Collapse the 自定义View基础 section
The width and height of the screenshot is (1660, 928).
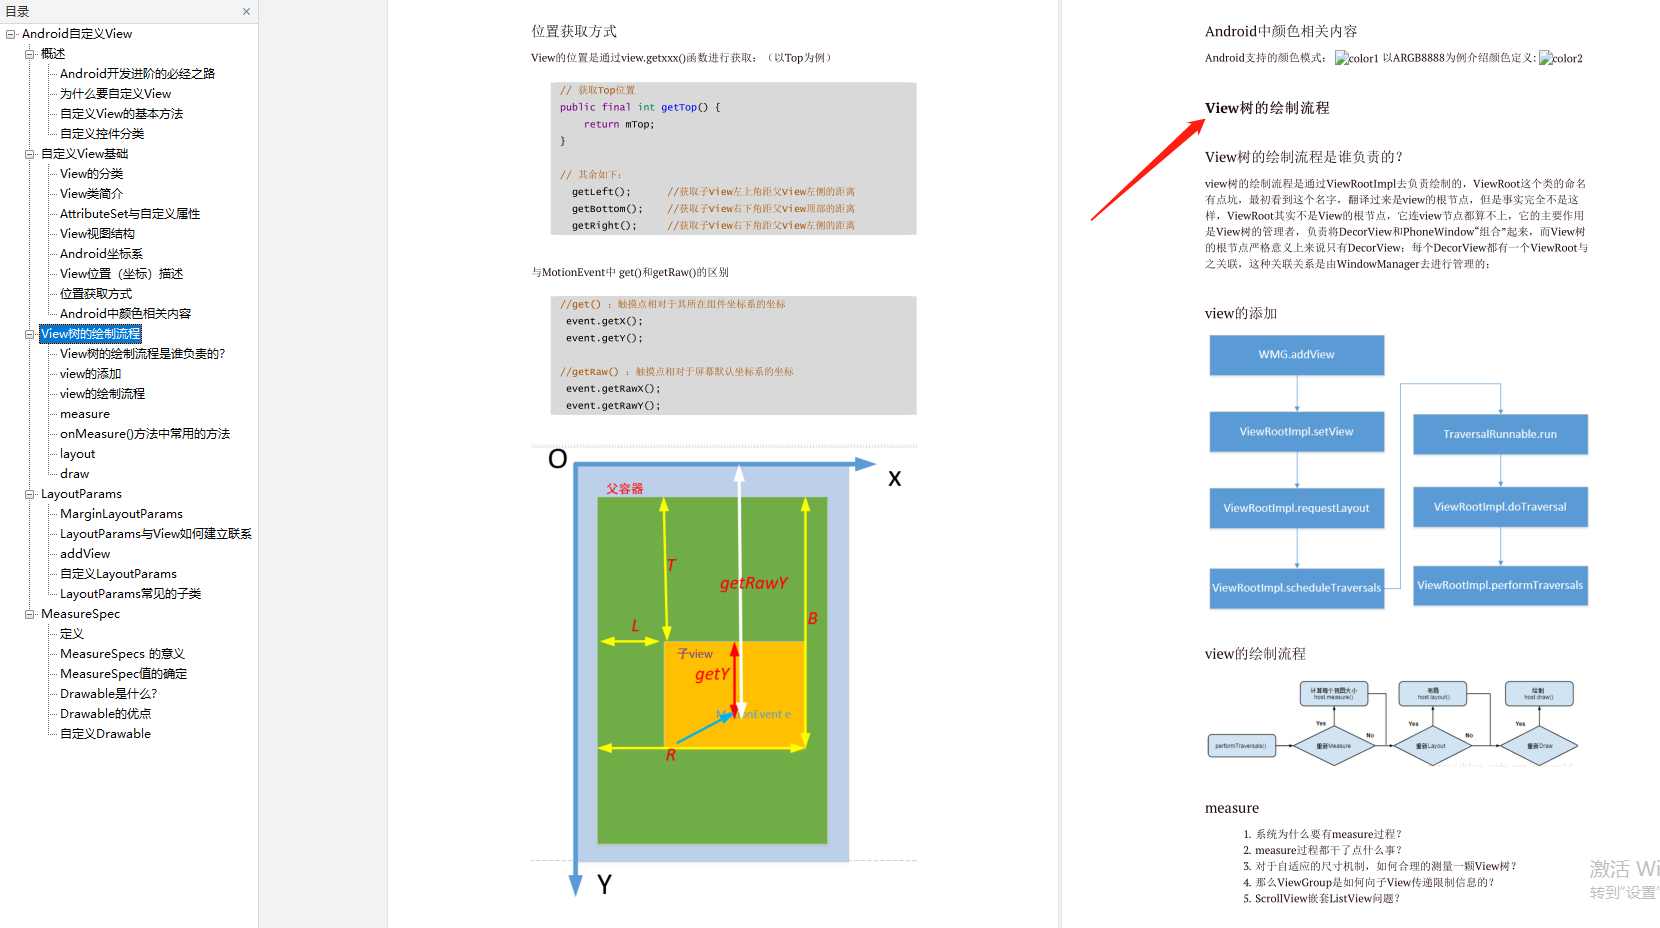pos(30,154)
